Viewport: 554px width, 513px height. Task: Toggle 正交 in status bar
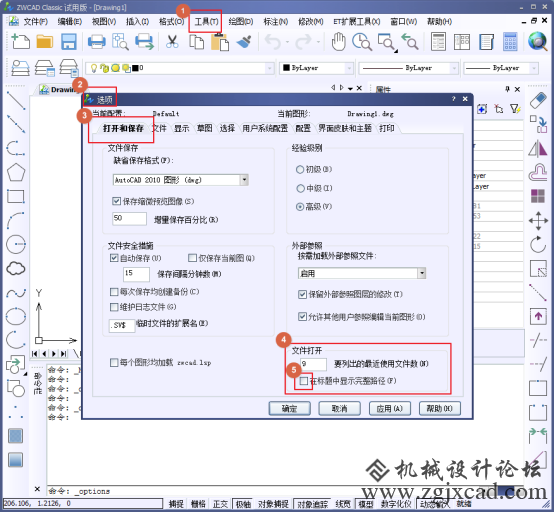(x=220, y=504)
